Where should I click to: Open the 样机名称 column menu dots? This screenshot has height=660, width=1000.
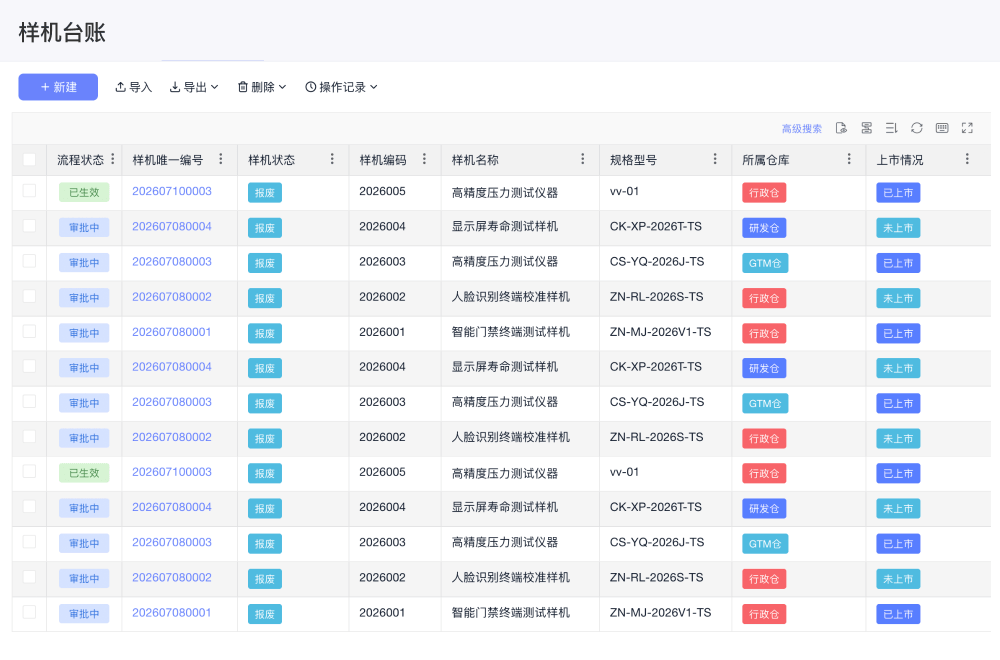click(583, 159)
